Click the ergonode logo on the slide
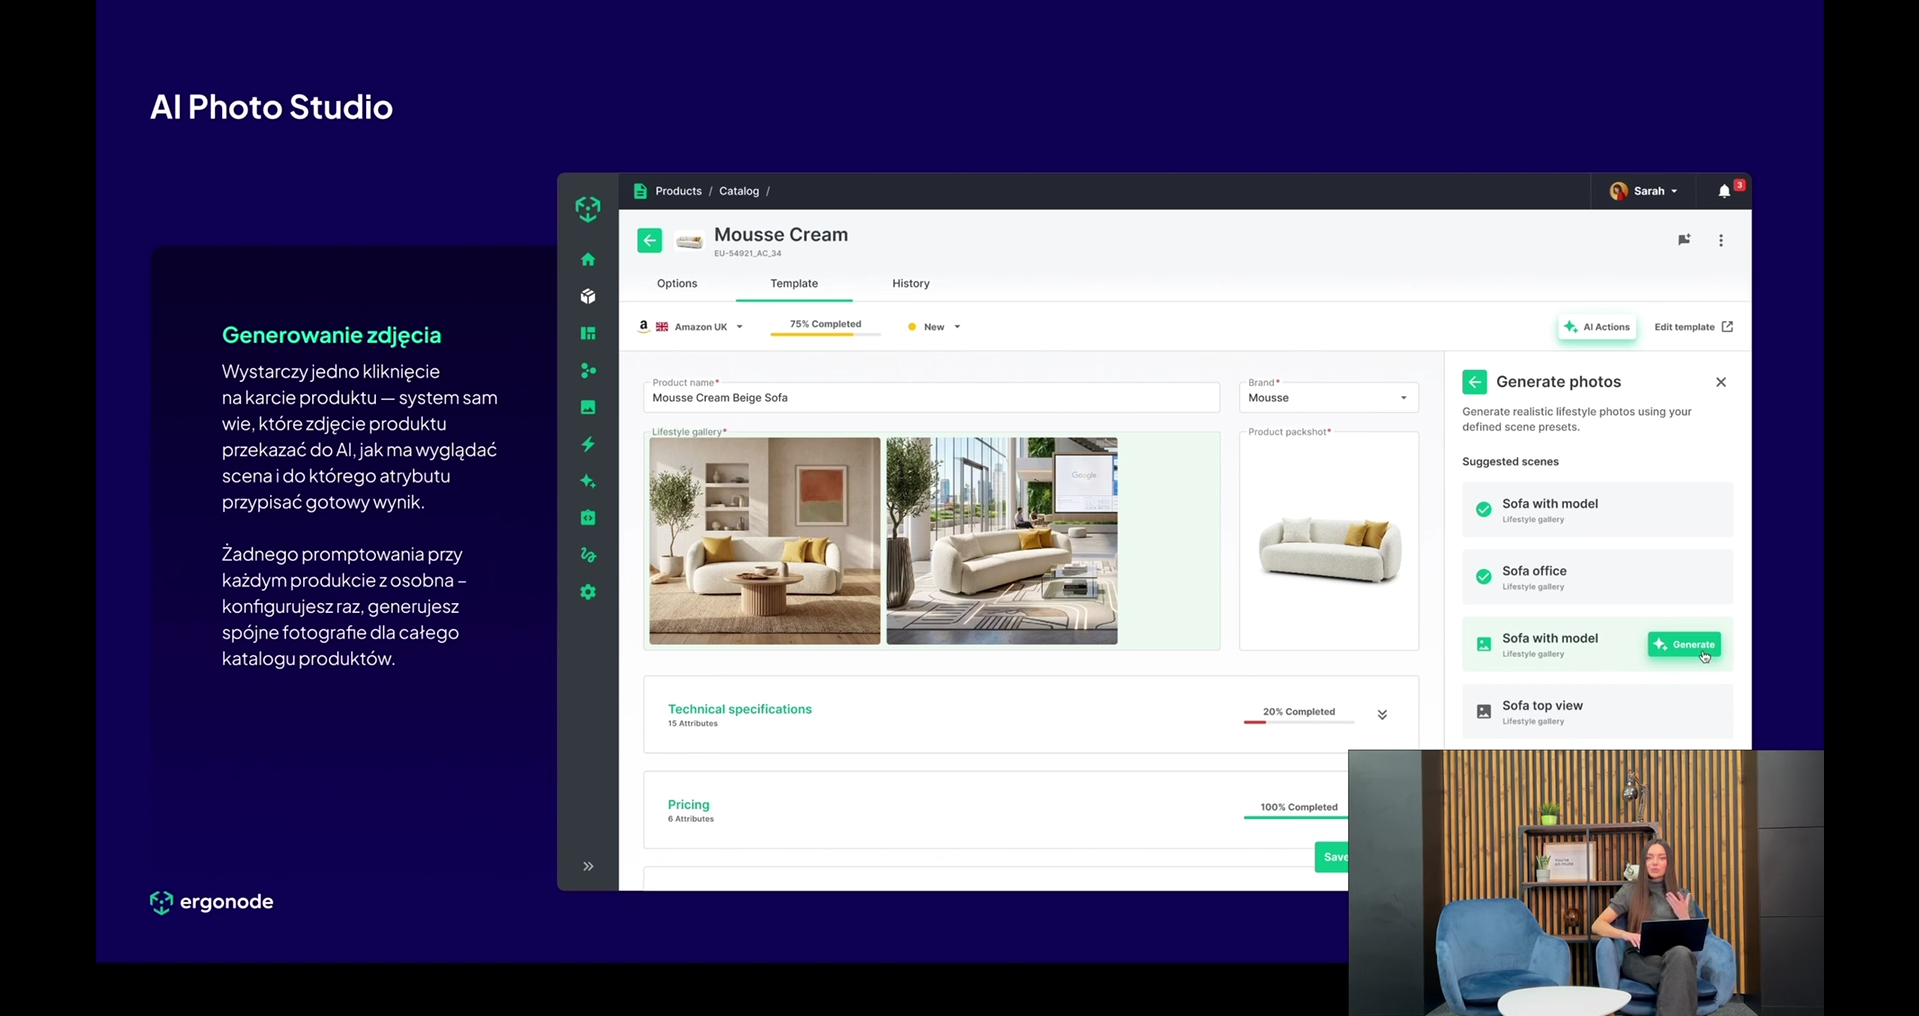Image resolution: width=1919 pixels, height=1016 pixels. (211, 902)
